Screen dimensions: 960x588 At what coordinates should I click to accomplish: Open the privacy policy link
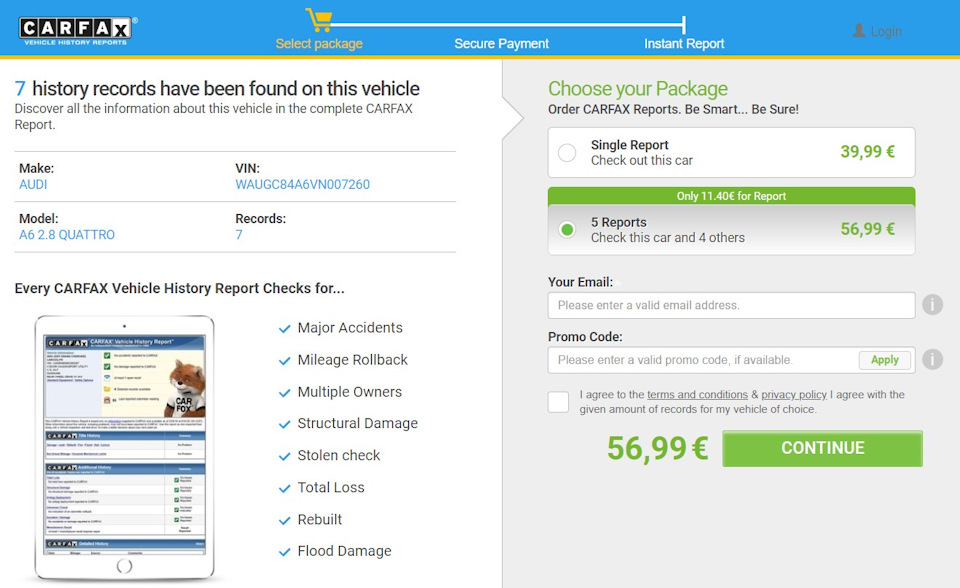click(794, 394)
